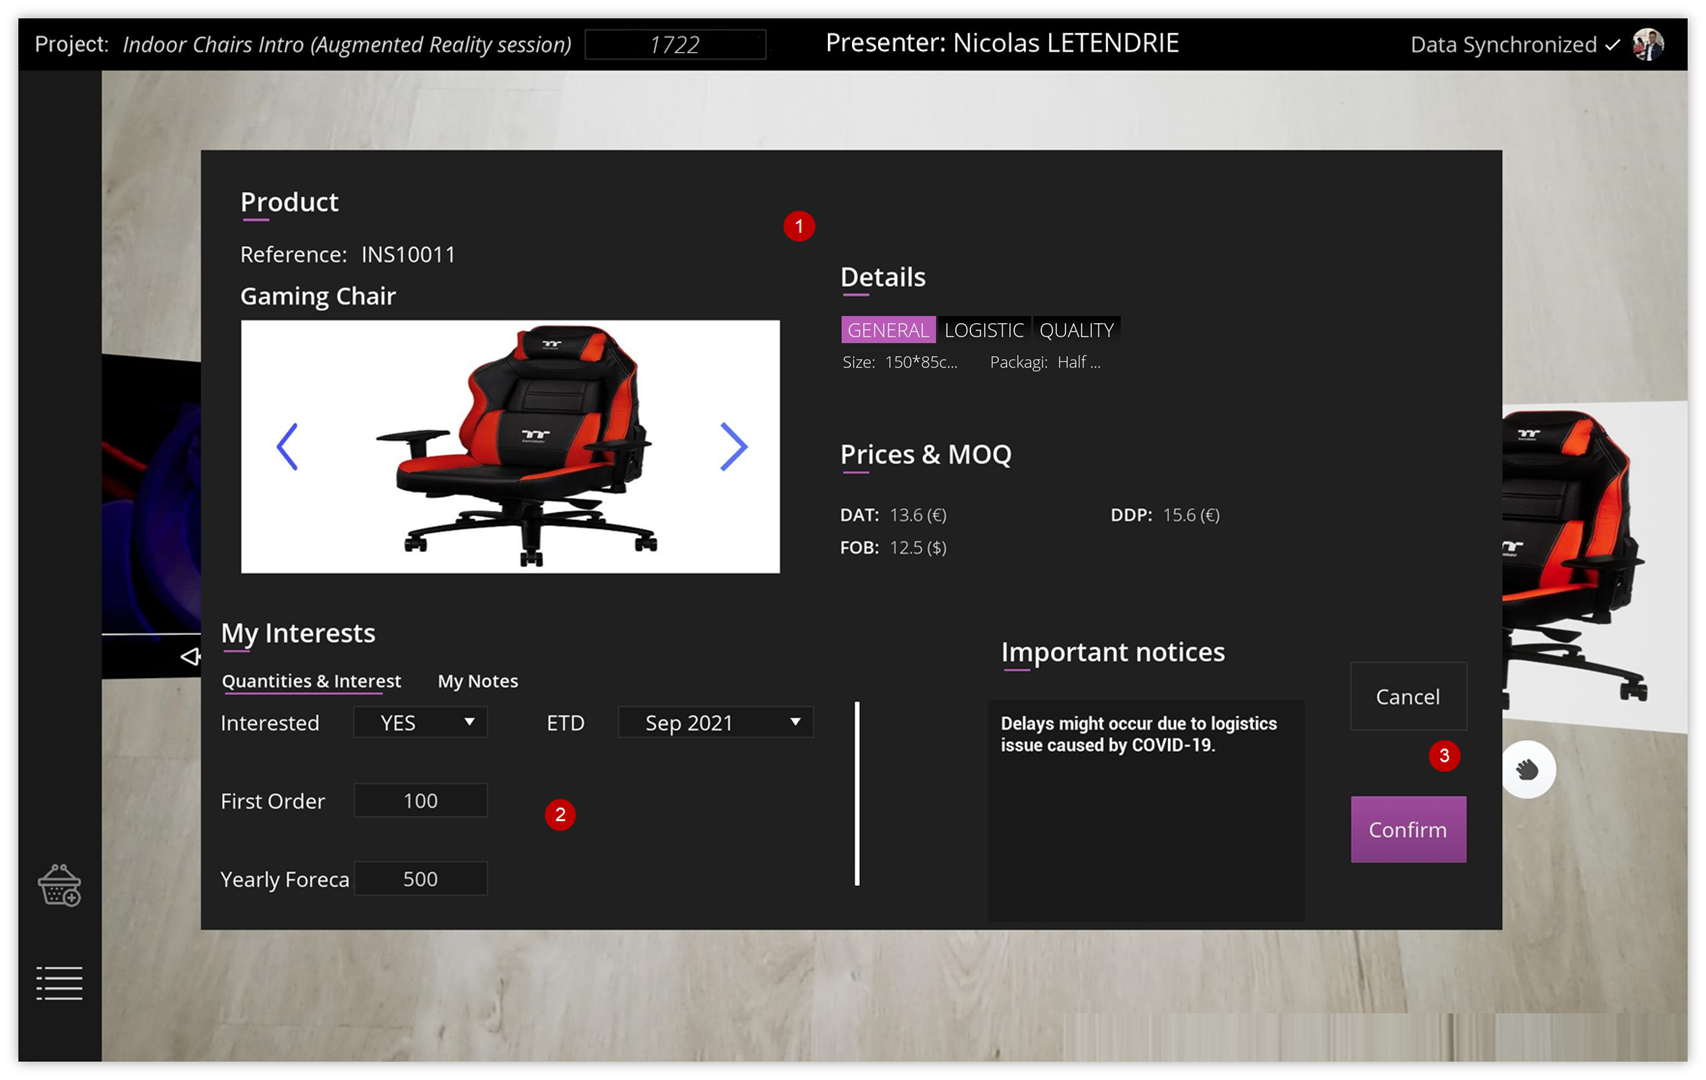The width and height of the screenshot is (1706, 1080).
Task: Switch to the GENERAL details tab
Action: click(888, 330)
